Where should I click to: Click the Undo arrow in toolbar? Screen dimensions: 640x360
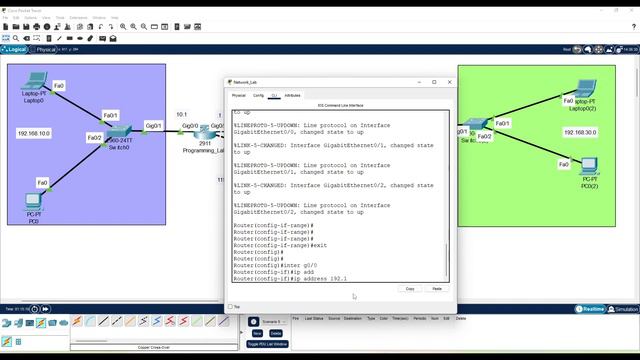(x=101, y=27)
